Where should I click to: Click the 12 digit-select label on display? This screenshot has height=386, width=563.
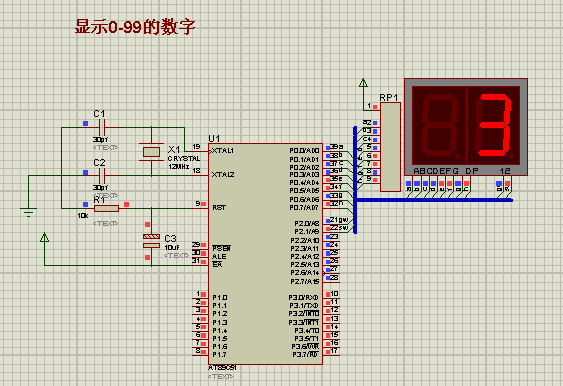[x=505, y=171]
